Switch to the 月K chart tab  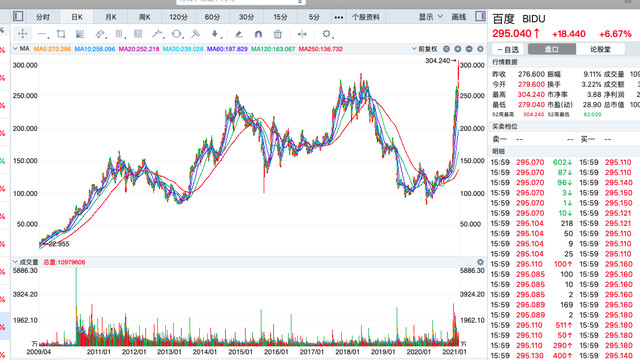tap(111, 17)
